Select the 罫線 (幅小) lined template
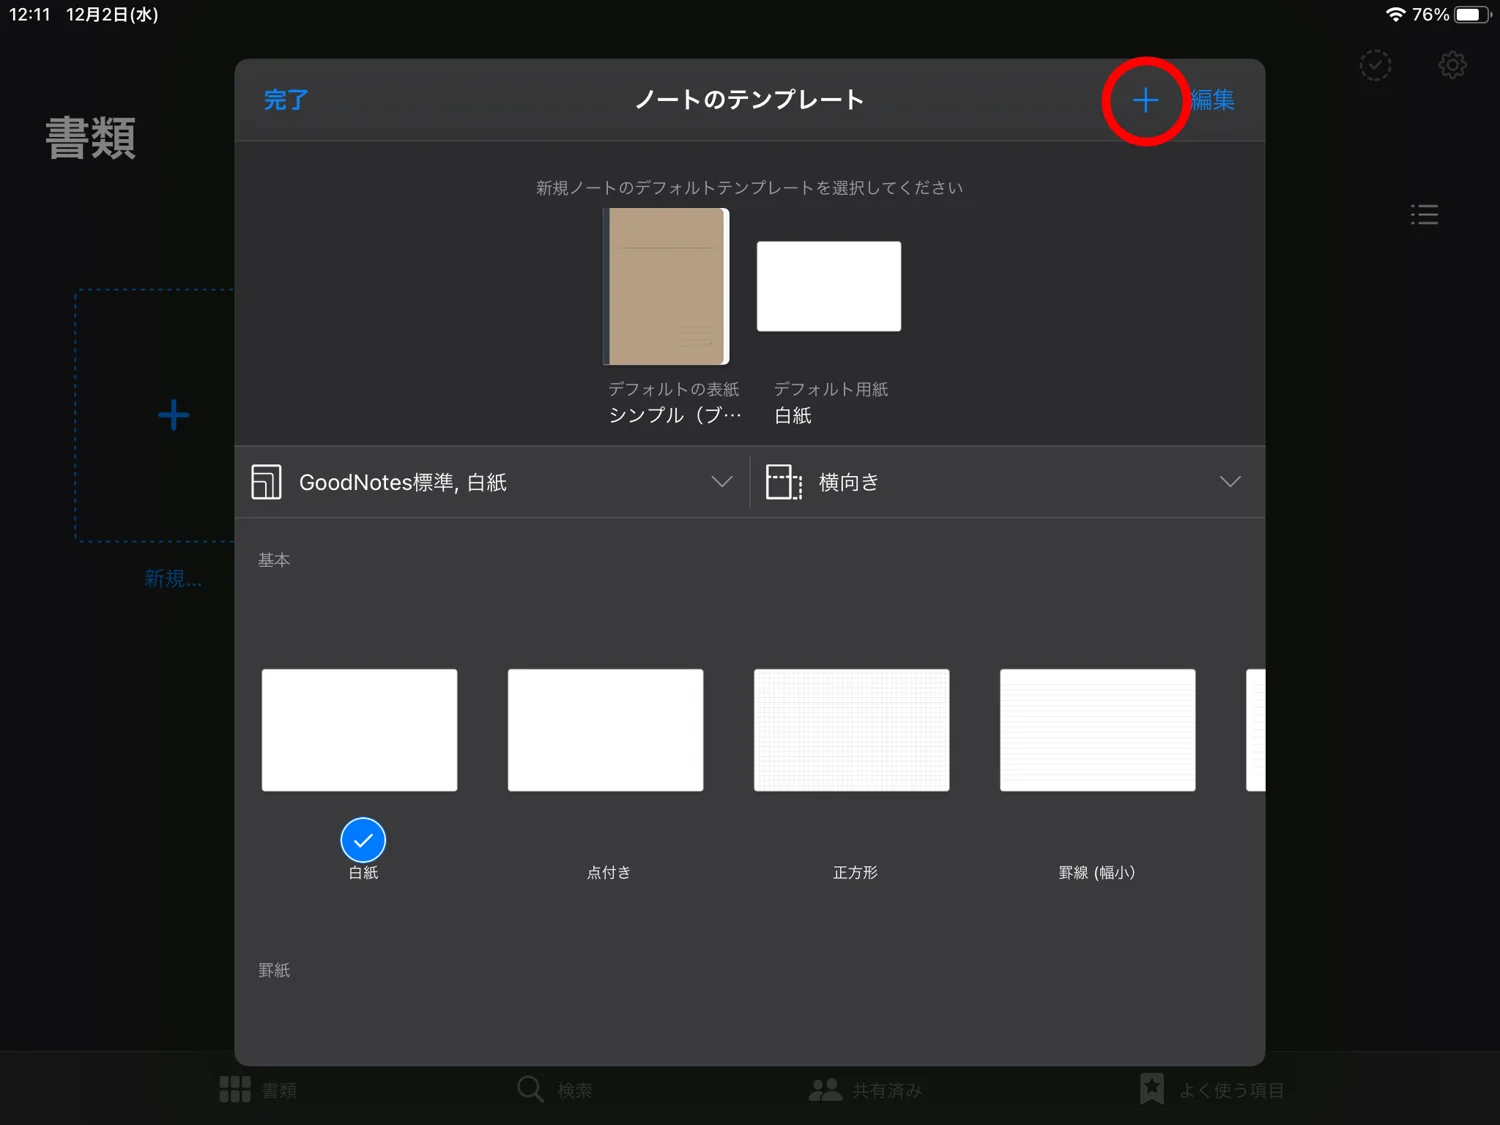 pos(1097,729)
